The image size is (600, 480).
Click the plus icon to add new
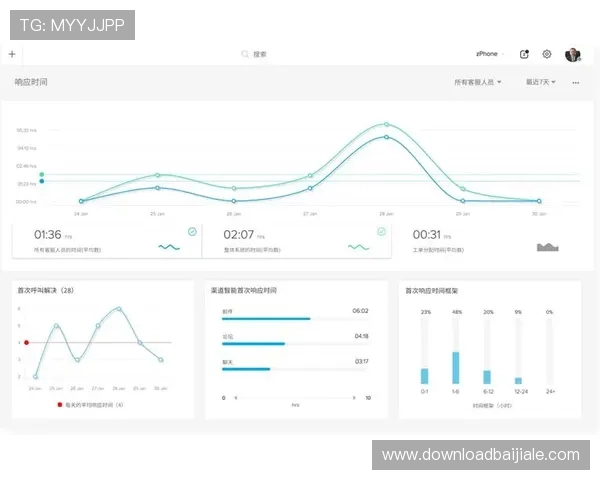pos(12,54)
